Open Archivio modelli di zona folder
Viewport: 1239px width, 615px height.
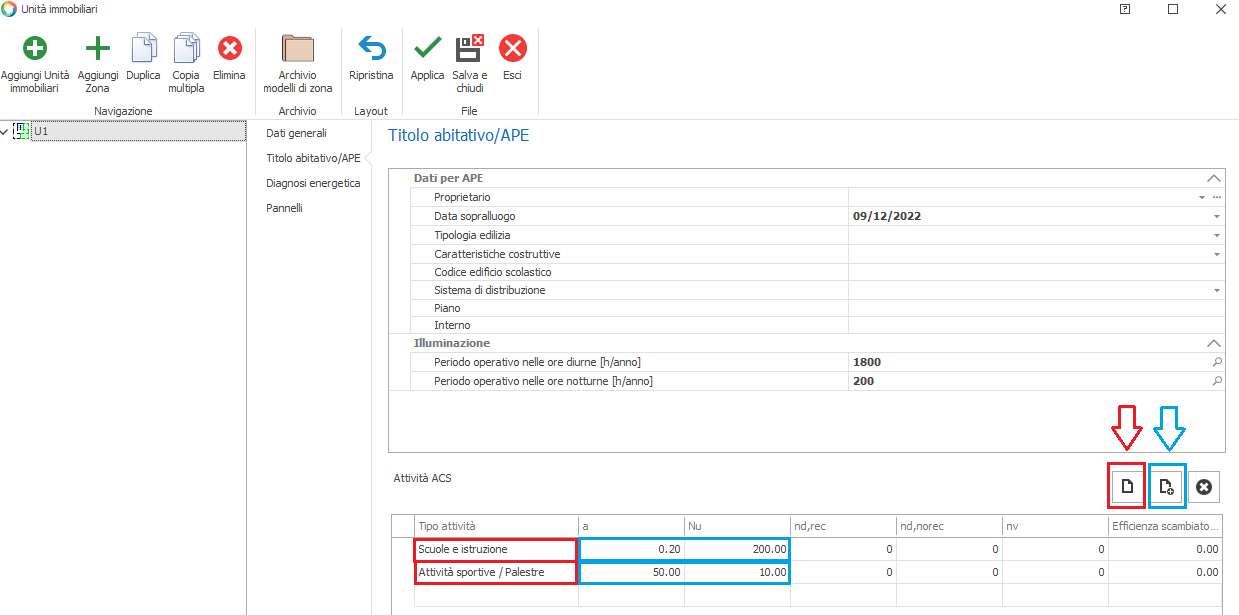(x=297, y=49)
